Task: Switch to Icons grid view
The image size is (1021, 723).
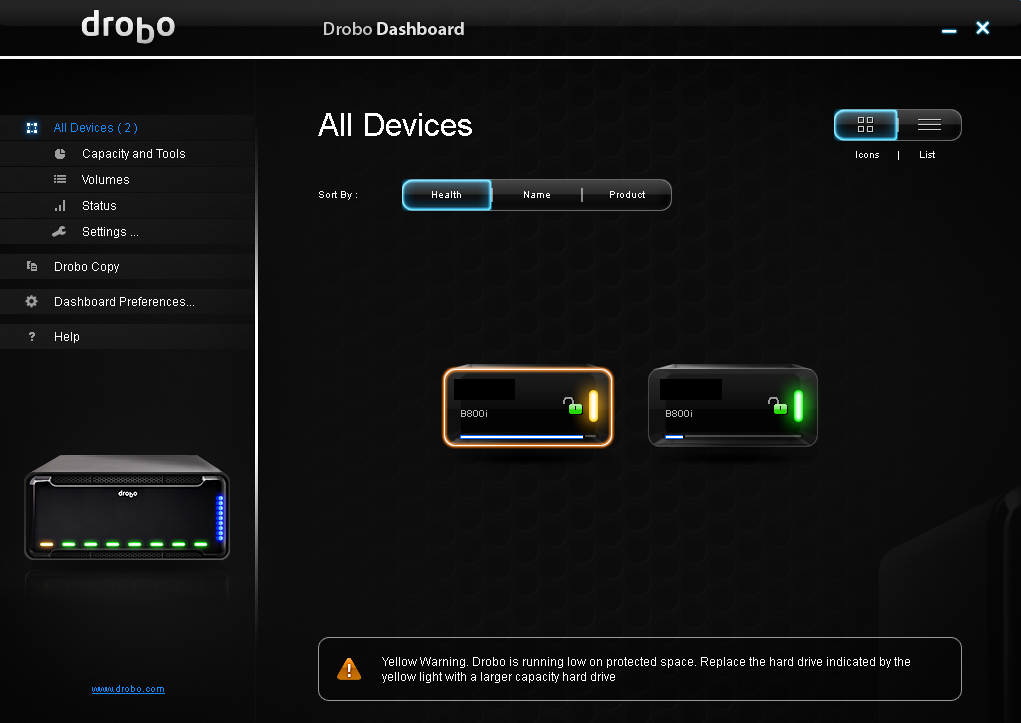Action: click(x=865, y=124)
